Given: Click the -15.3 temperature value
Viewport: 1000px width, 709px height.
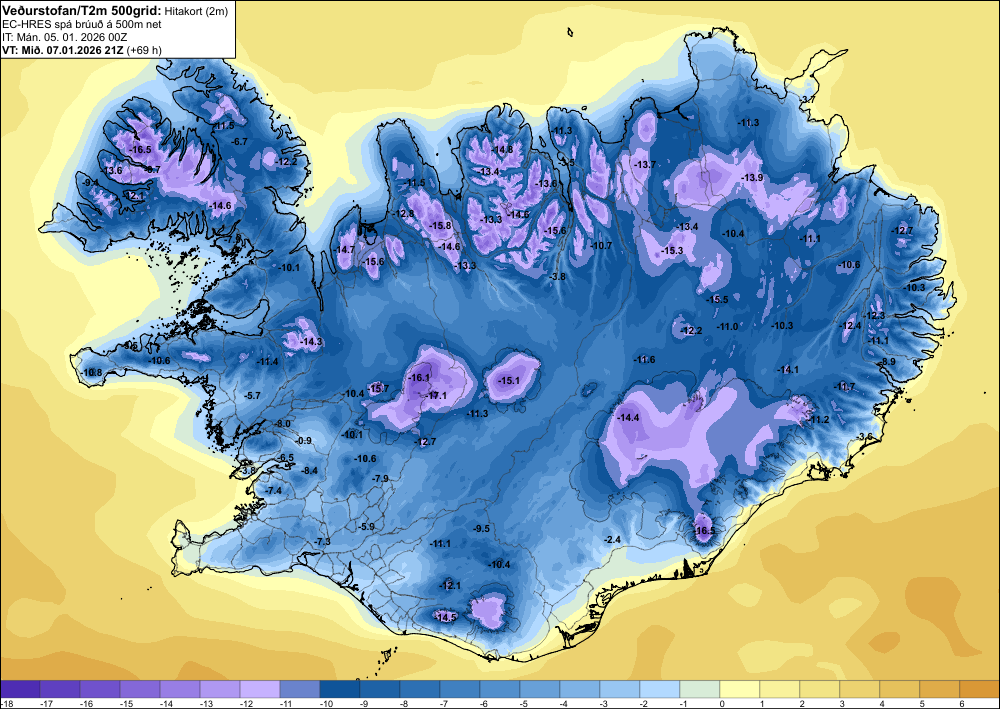Looking at the screenshot, I should (672, 251).
